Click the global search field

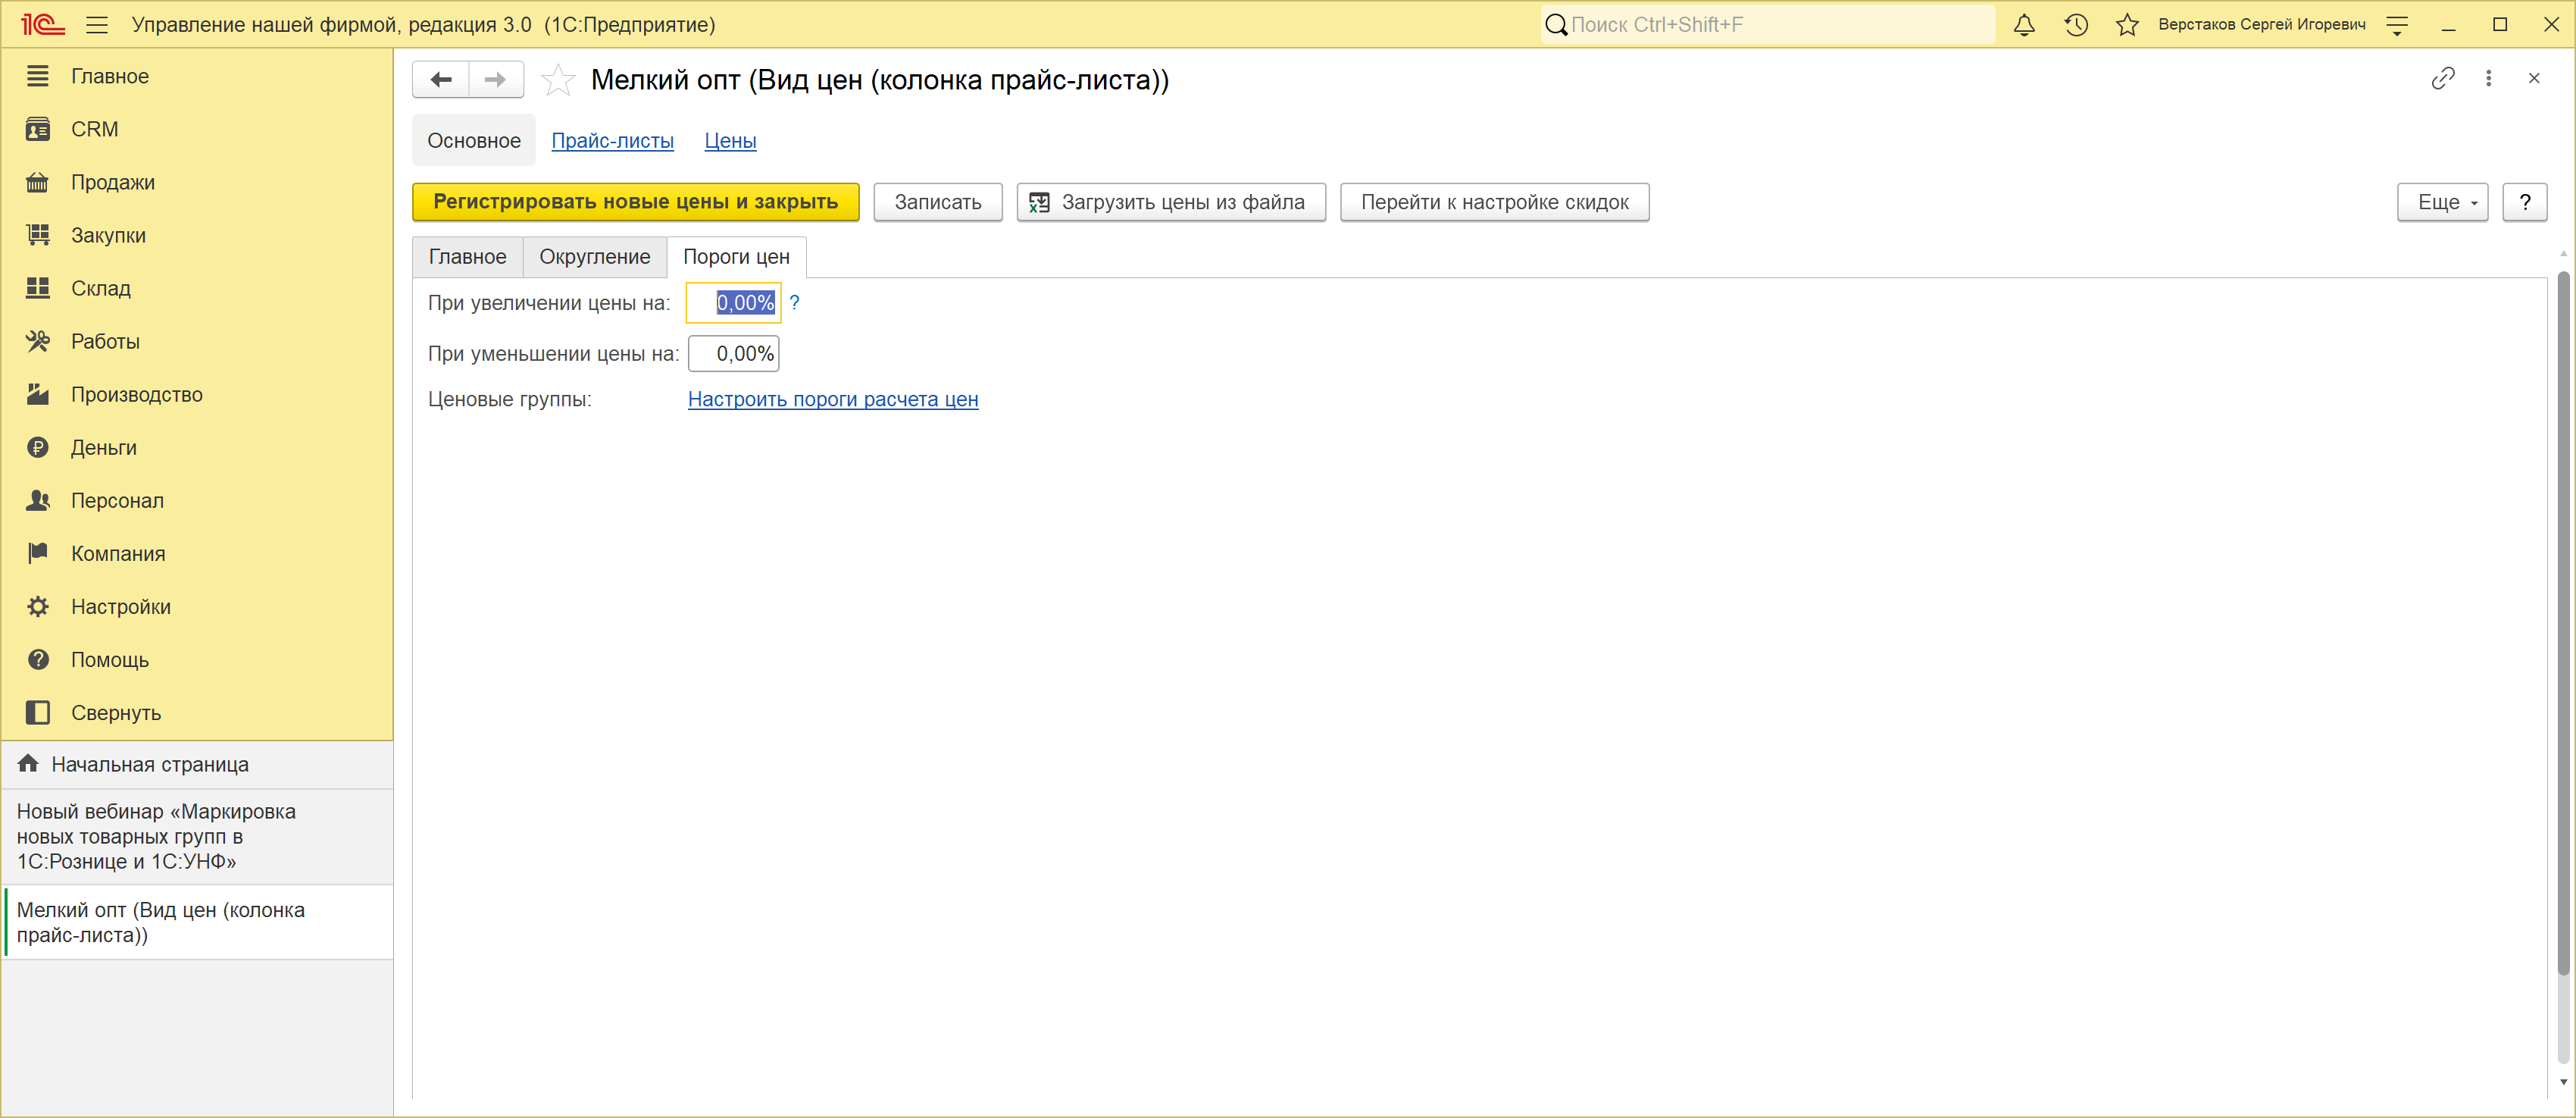(x=1768, y=25)
